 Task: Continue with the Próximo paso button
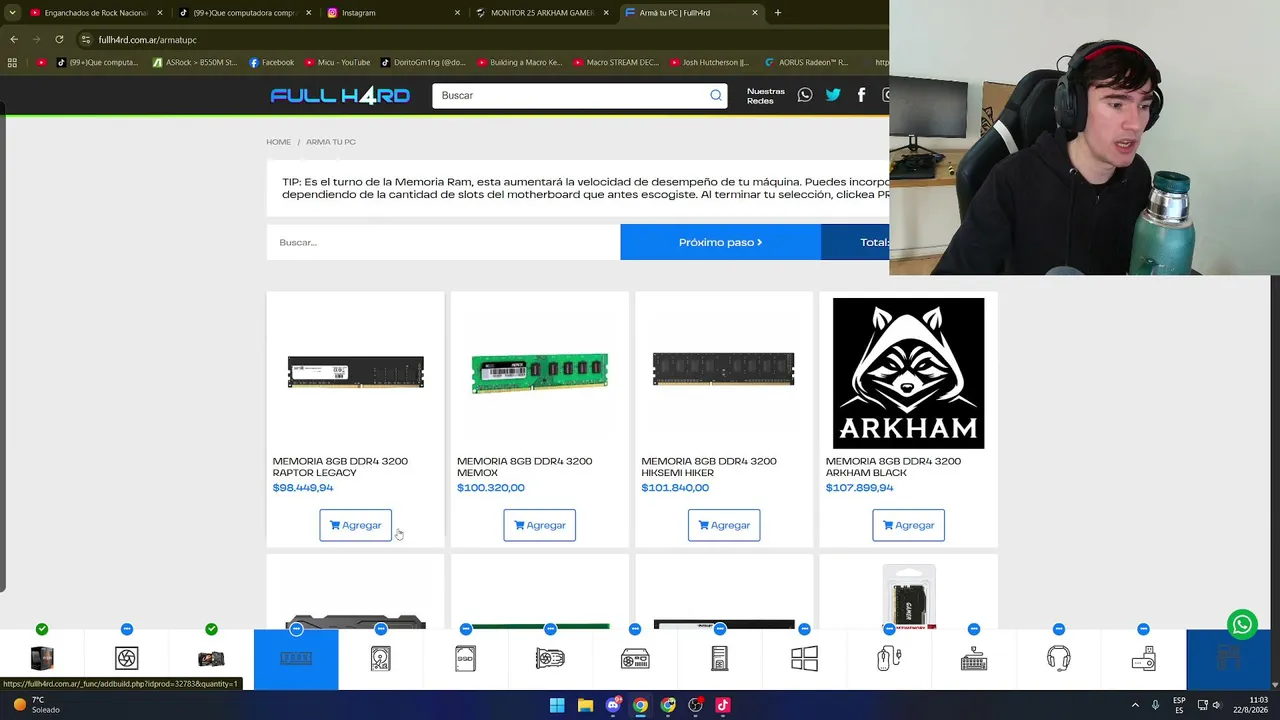pyautogui.click(x=720, y=242)
